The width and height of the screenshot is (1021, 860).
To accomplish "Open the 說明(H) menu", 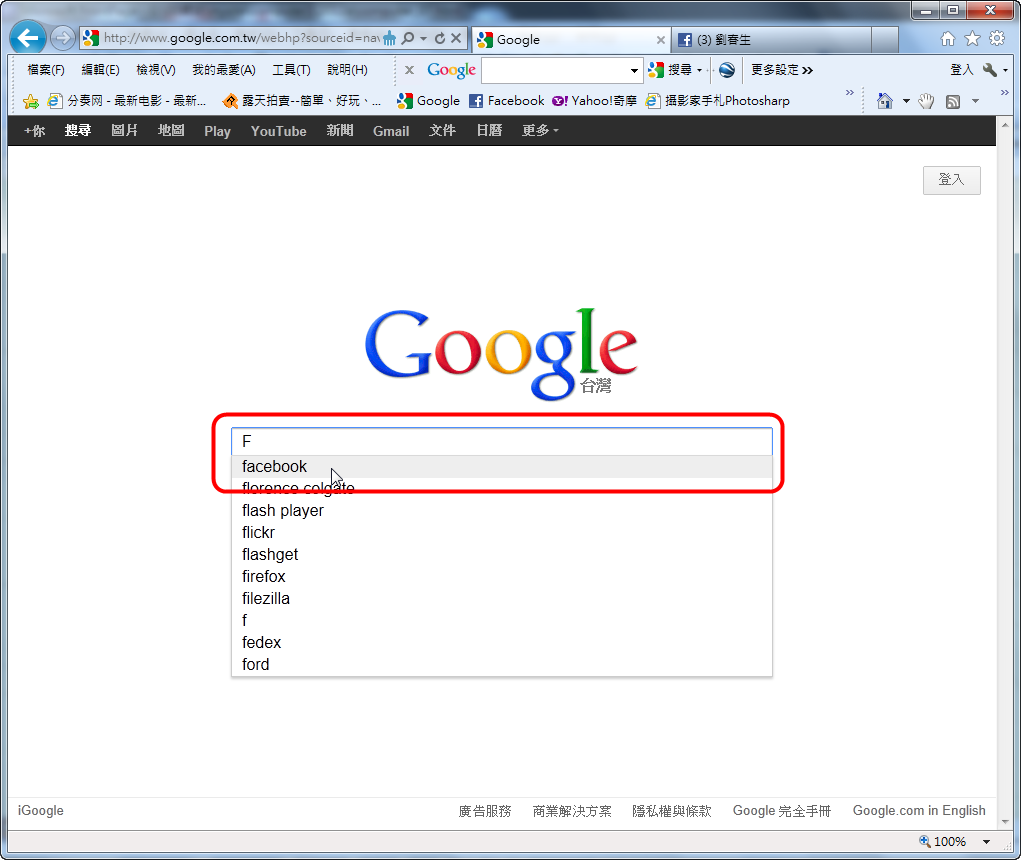I will click(347, 70).
